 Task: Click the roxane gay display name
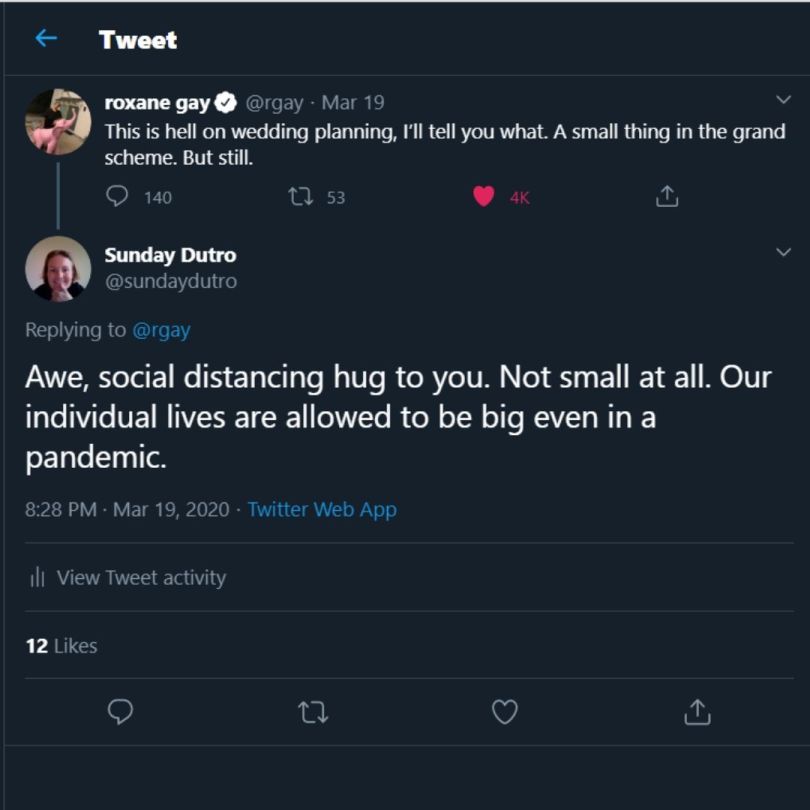point(157,102)
